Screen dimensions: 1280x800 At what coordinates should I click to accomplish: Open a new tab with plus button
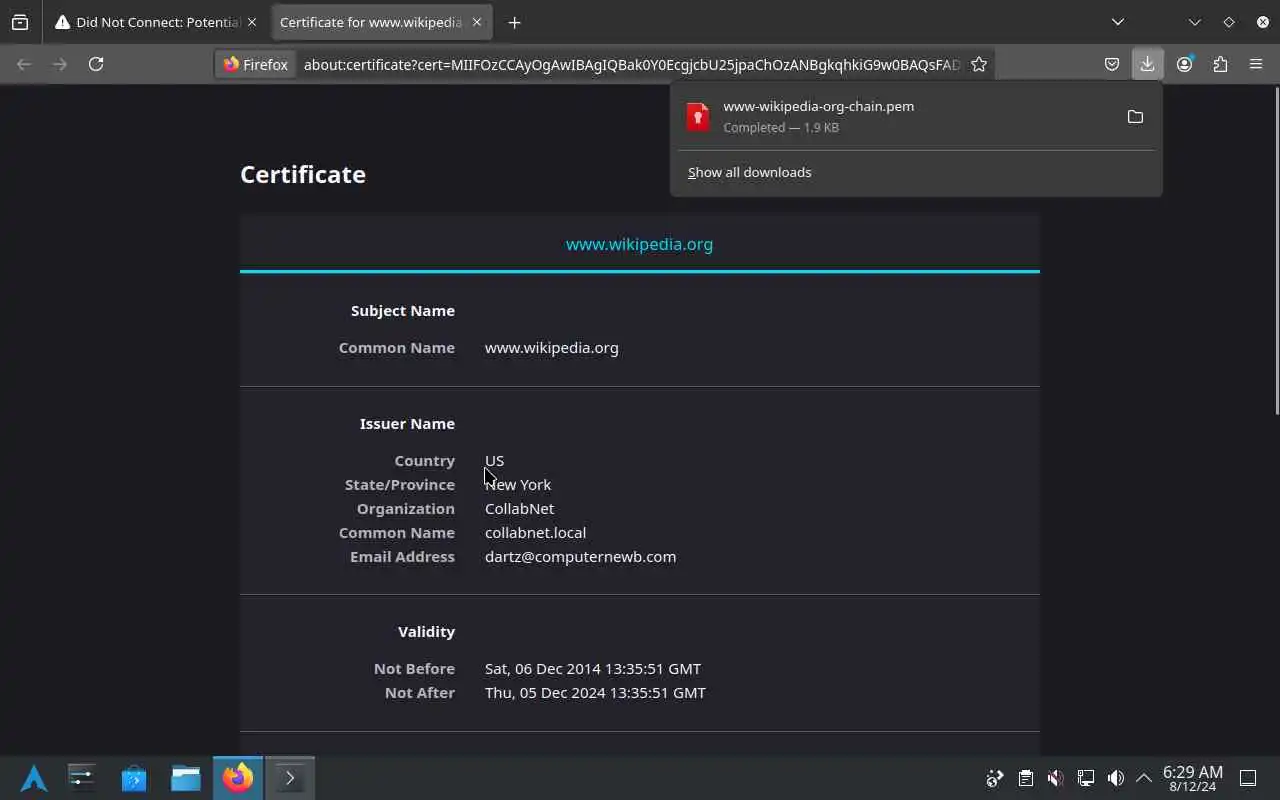(514, 22)
